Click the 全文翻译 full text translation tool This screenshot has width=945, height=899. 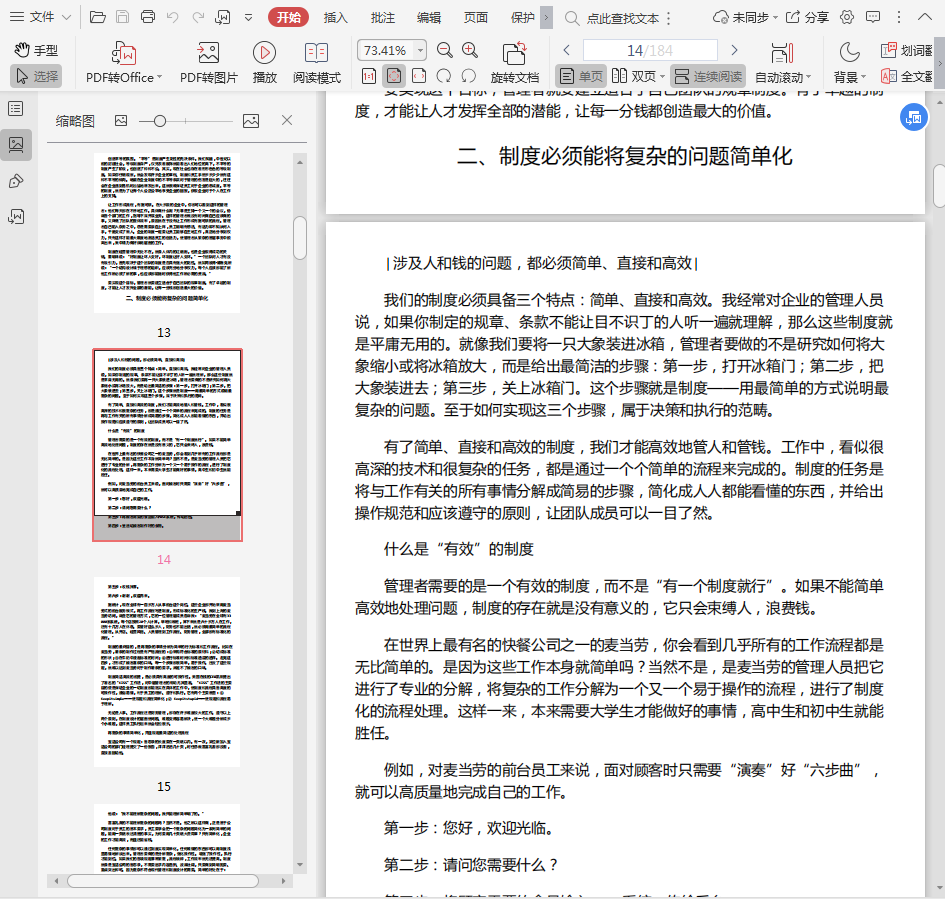[907, 76]
